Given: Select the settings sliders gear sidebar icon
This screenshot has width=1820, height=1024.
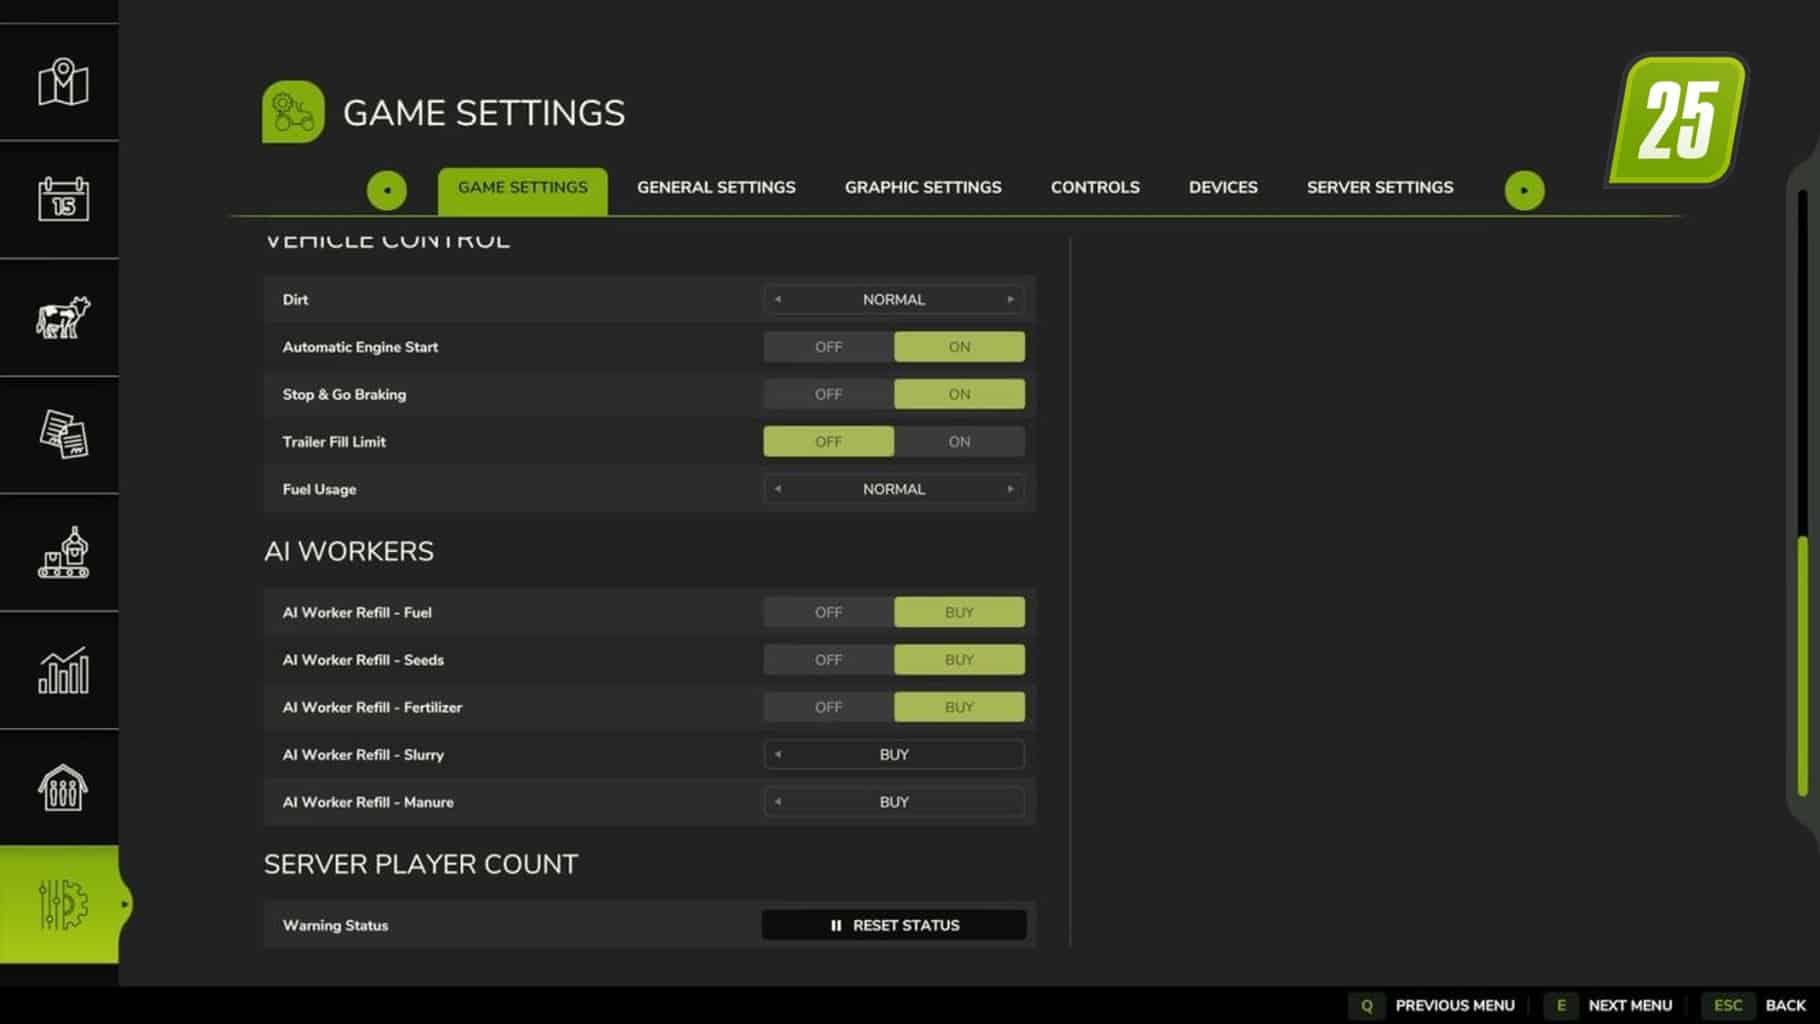Looking at the screenshot, I should pyautogui.click(x=63, y=904).
